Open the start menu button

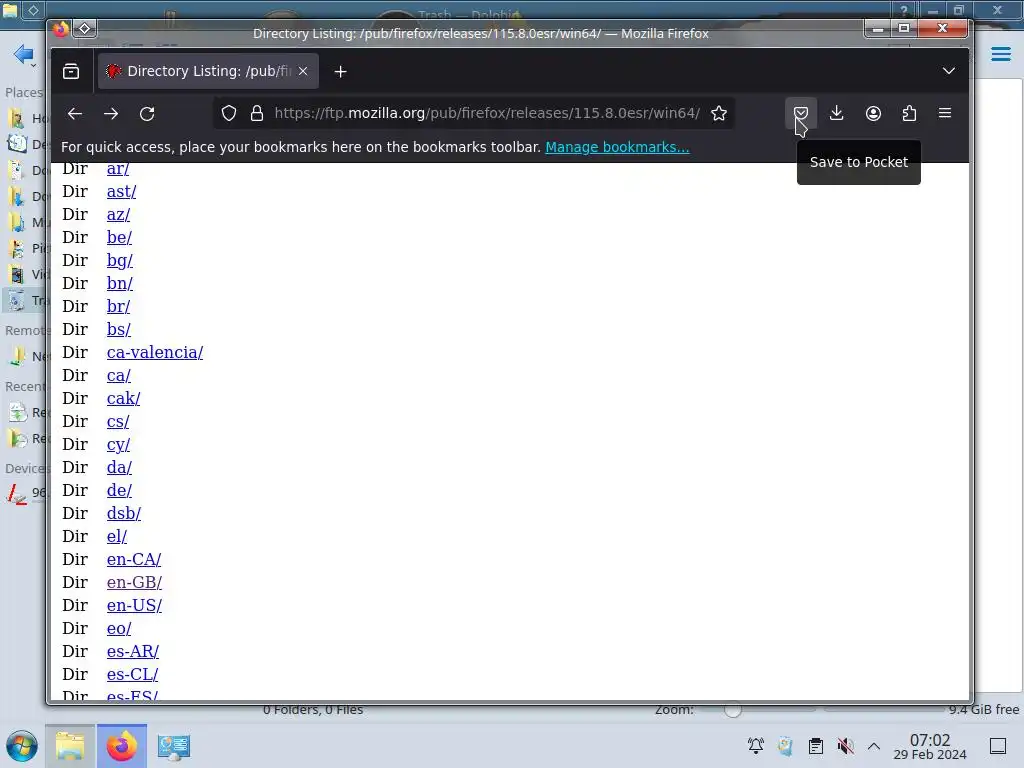click(22, 746)
